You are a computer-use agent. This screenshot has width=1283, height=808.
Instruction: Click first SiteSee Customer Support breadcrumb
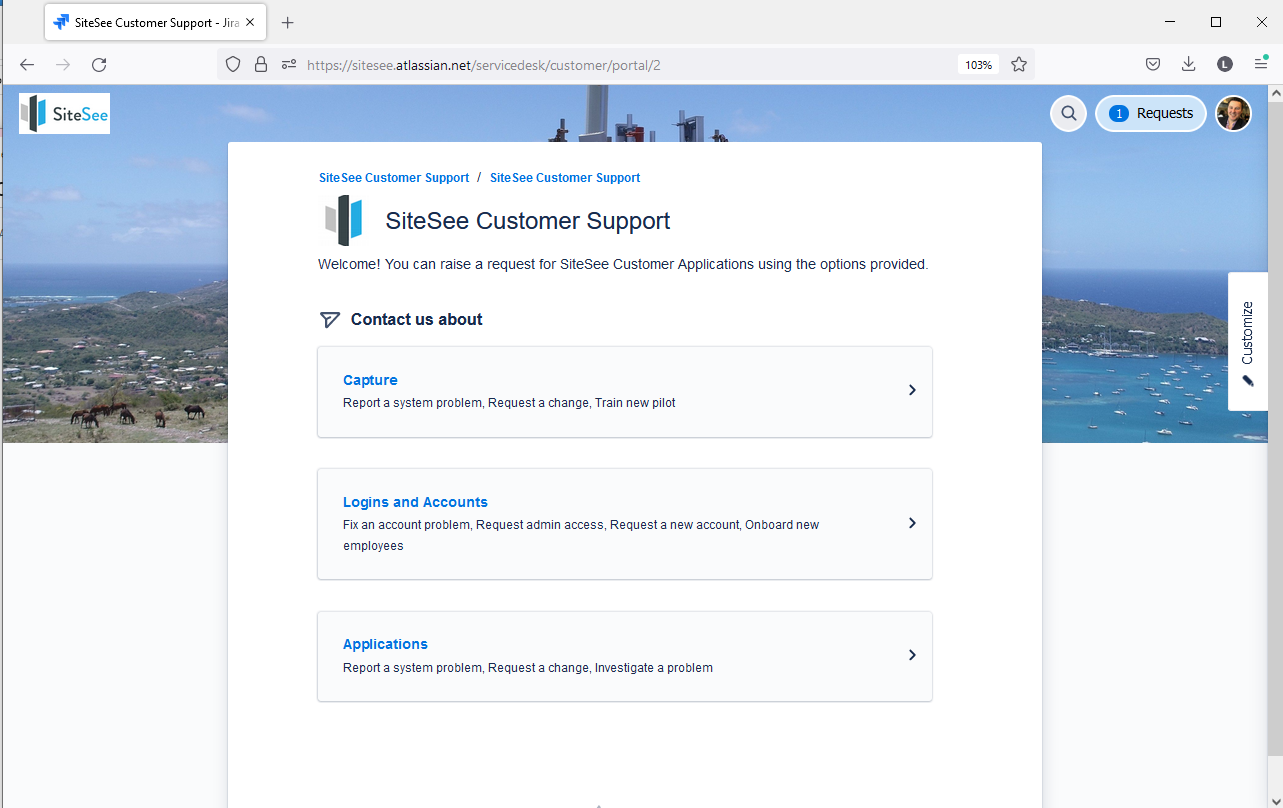click(x=394, y=178)
